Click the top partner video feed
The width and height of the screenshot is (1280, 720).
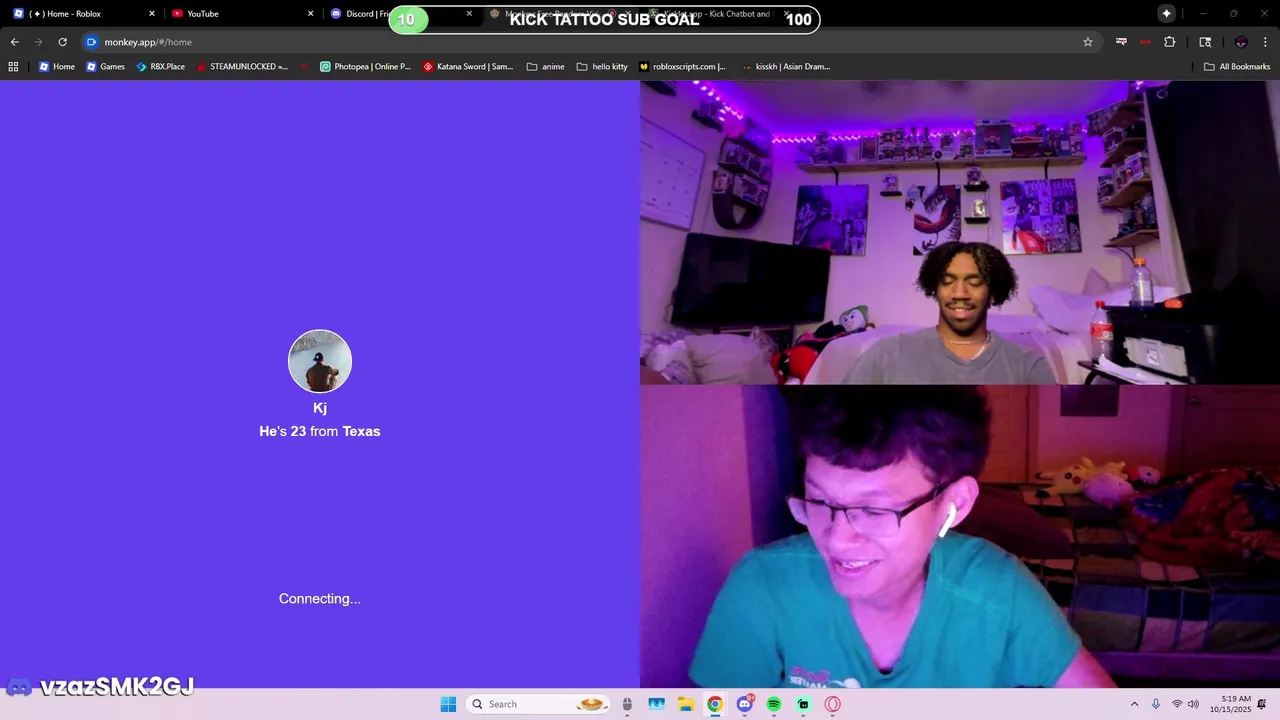(960, 232)
